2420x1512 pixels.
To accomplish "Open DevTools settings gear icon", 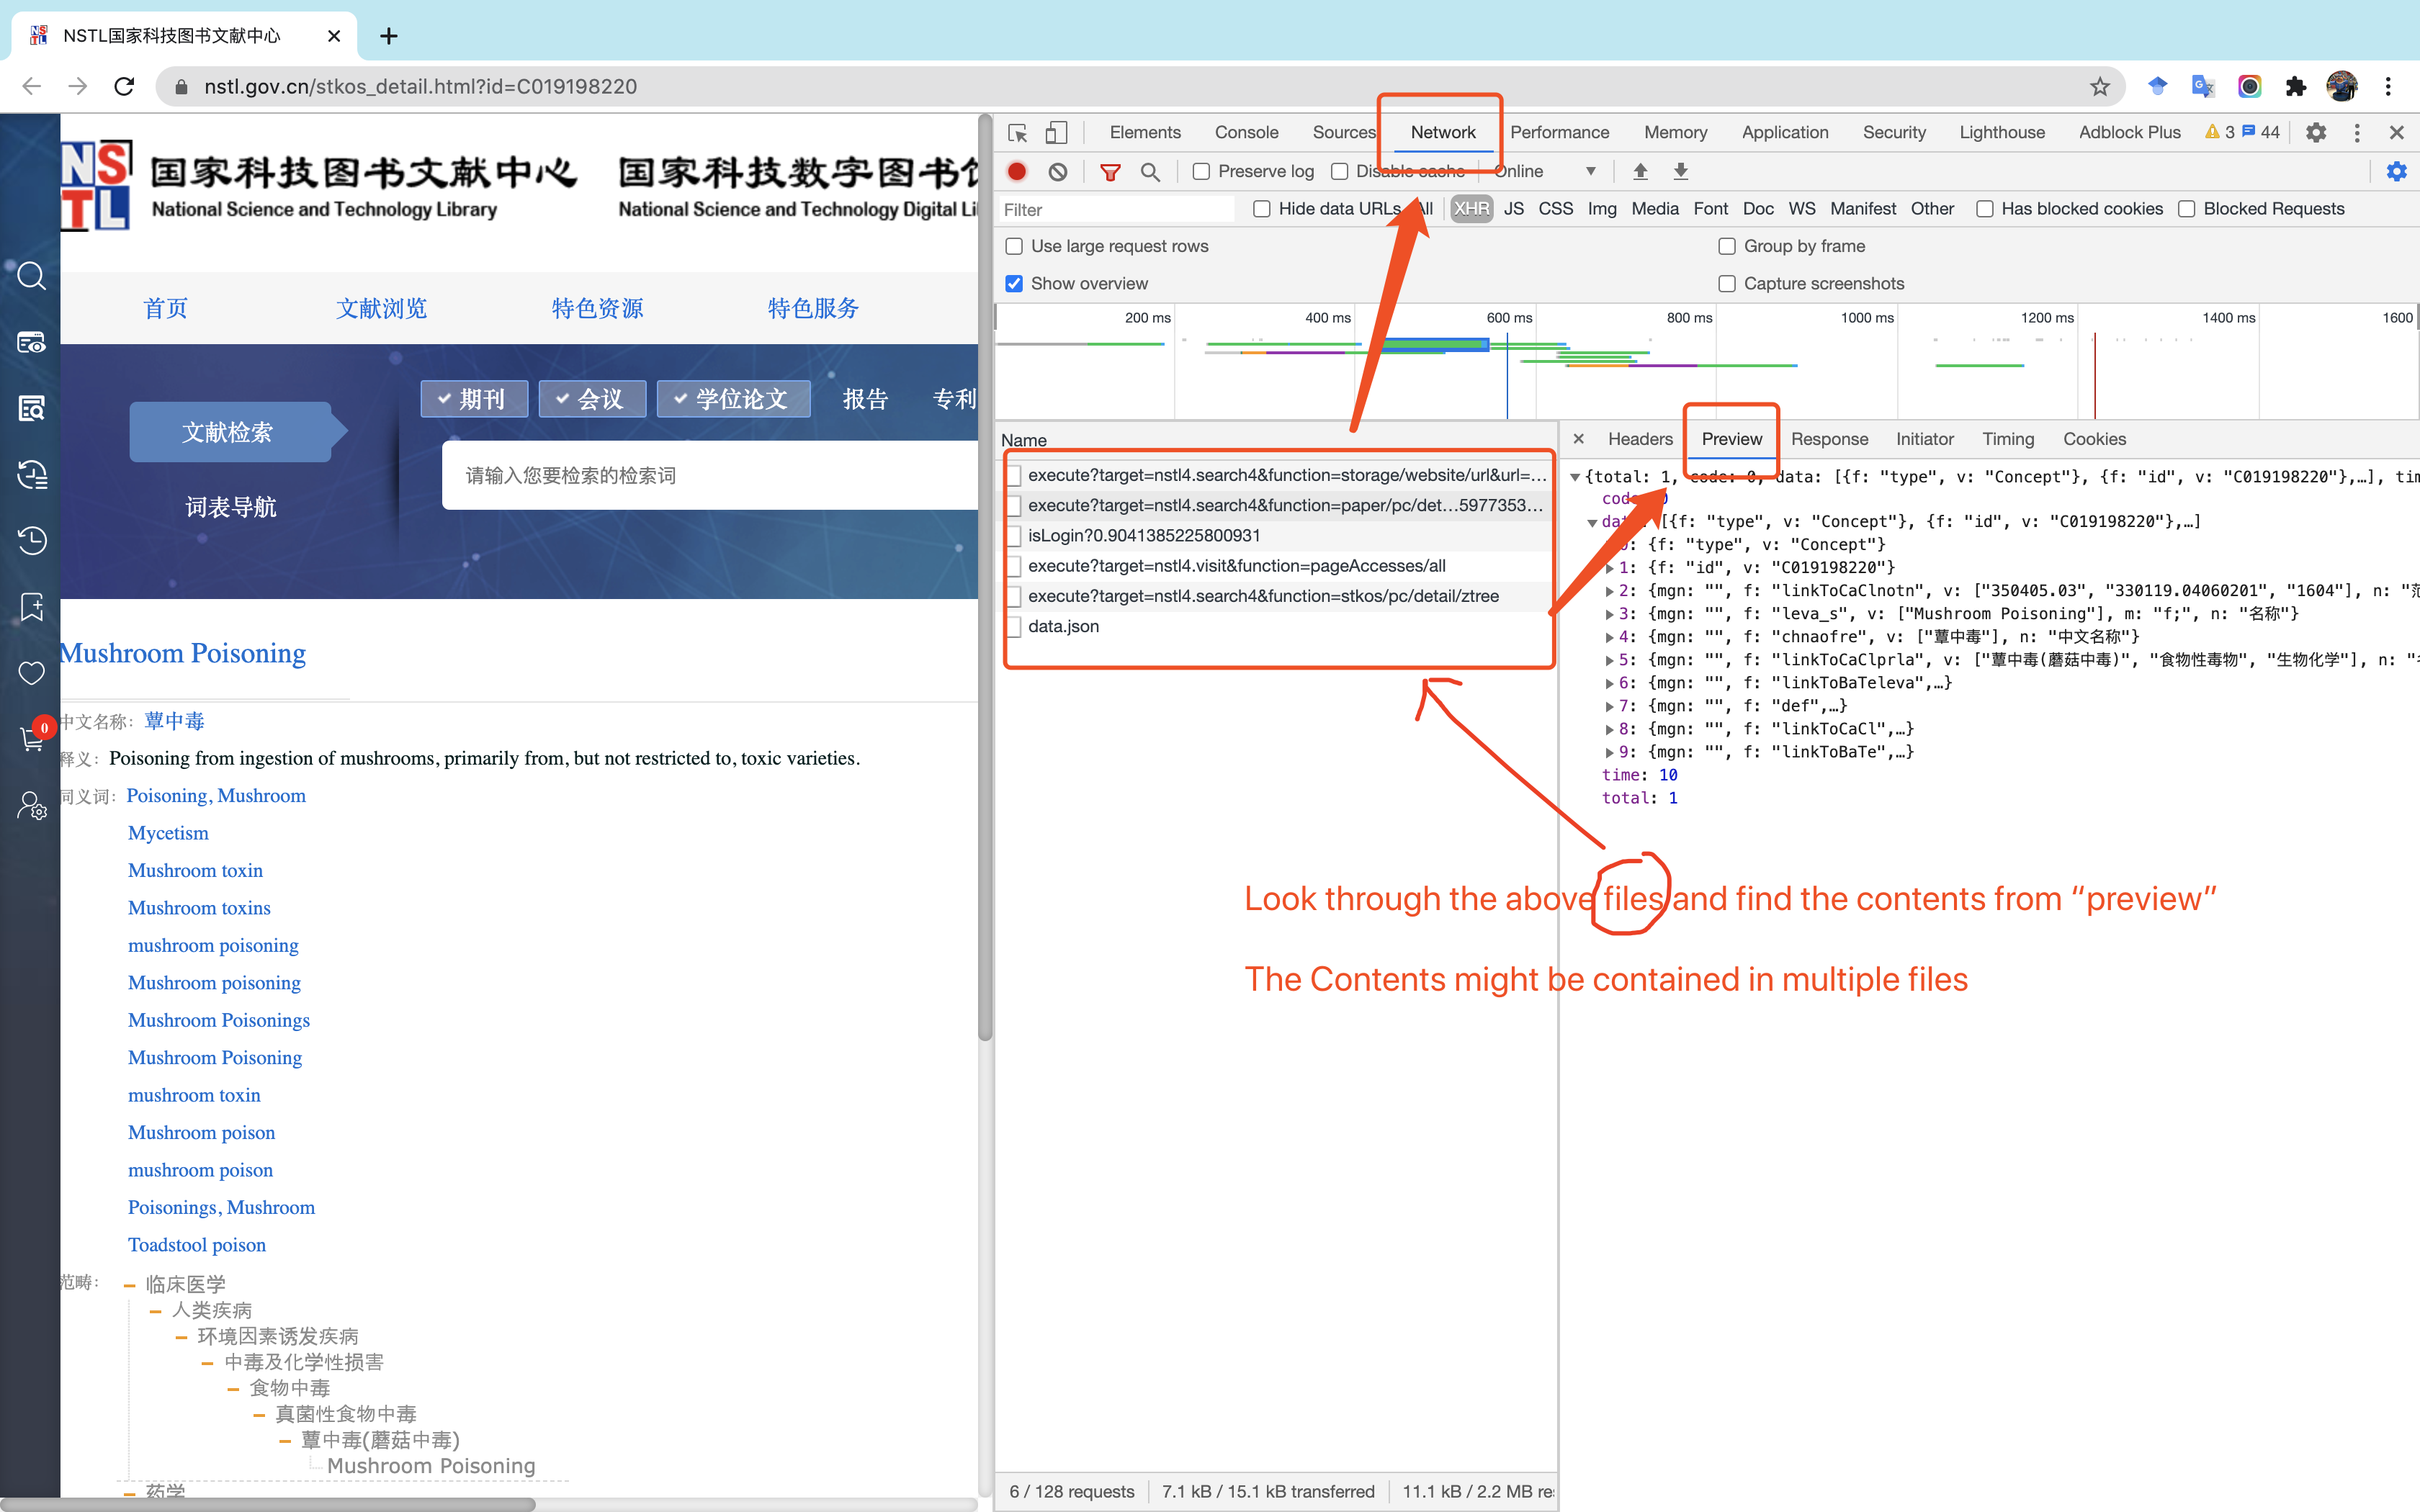I will 2316,133.
